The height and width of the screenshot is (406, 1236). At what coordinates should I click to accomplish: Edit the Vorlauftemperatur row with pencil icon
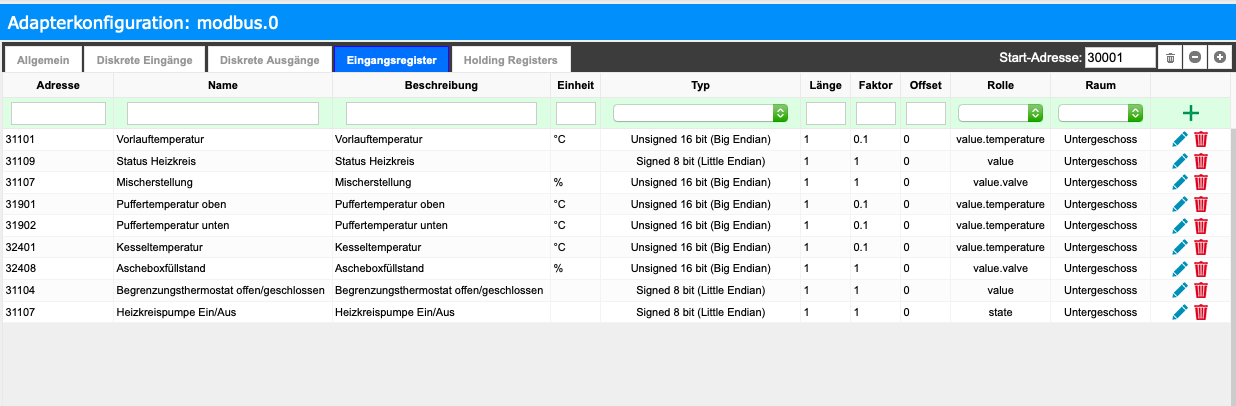(x=1180, y=139)
